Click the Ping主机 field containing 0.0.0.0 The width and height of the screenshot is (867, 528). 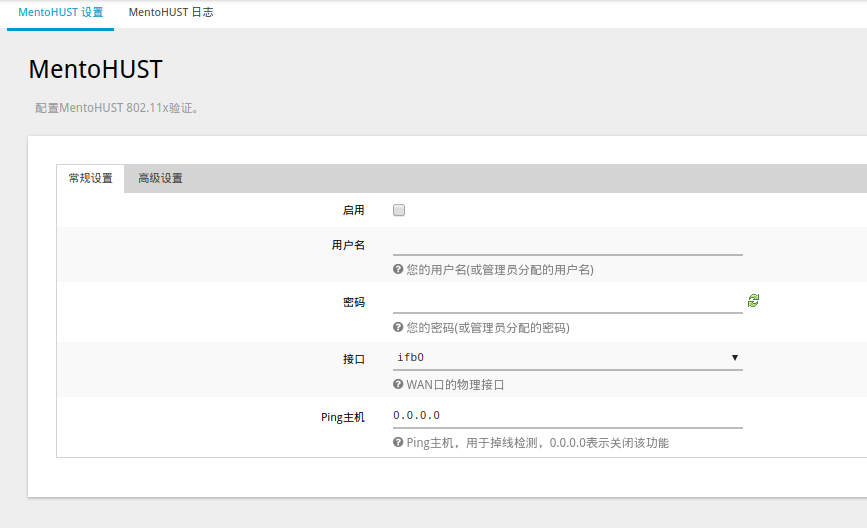click(x=567, y=416)
